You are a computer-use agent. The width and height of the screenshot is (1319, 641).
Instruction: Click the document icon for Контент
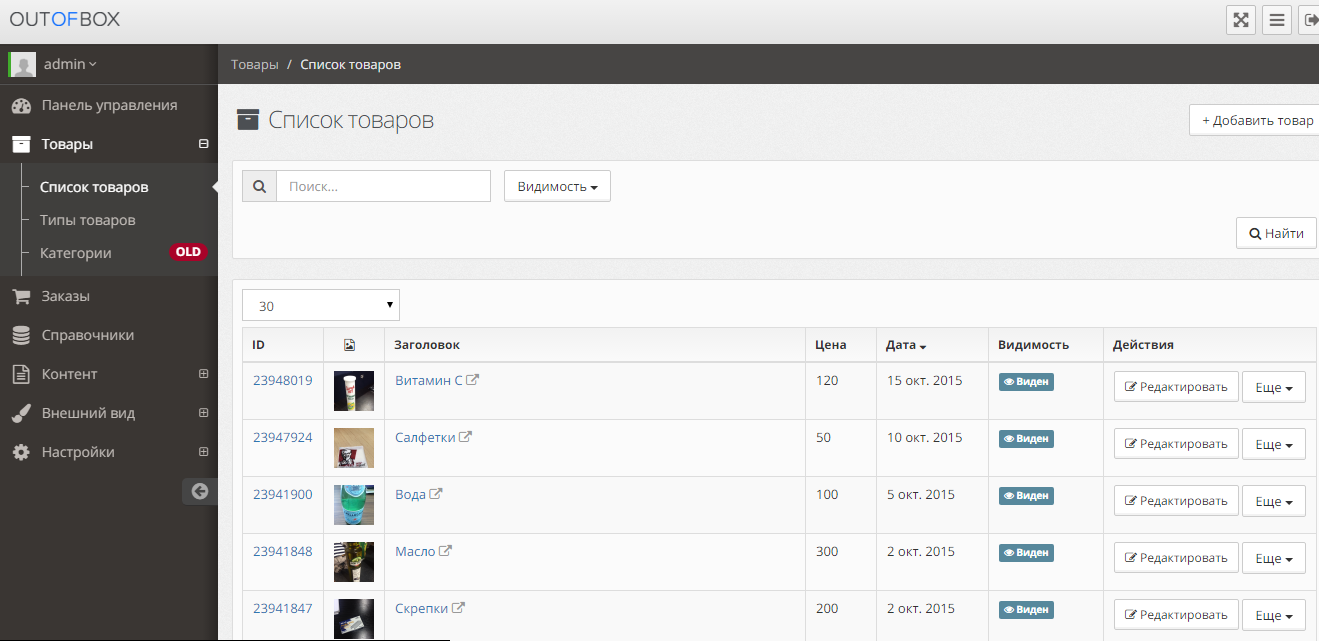pos(21,374)
